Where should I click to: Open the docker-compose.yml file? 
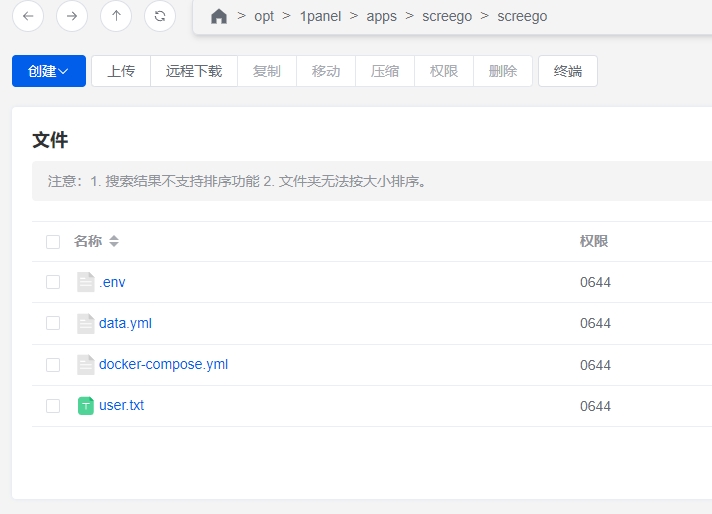[x=163, y=364]
